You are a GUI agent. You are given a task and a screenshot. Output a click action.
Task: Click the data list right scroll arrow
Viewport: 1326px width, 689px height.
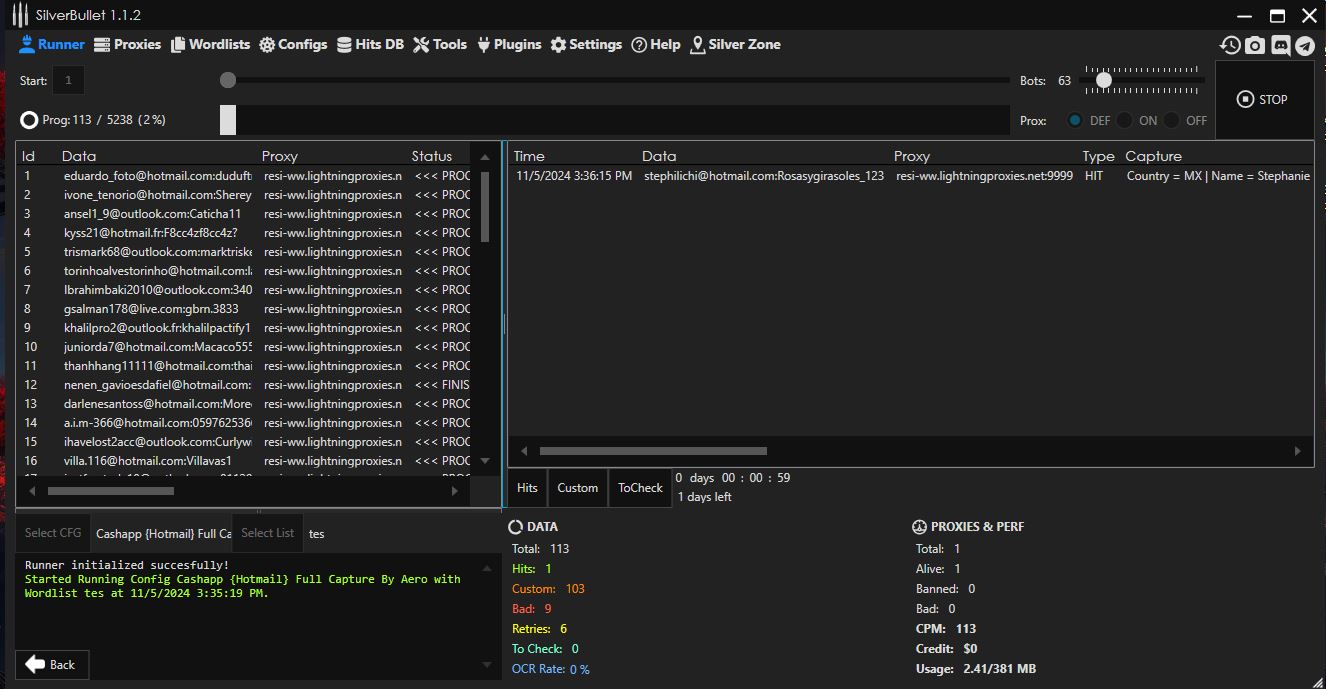pyautogui.click(x=455, y=491)
